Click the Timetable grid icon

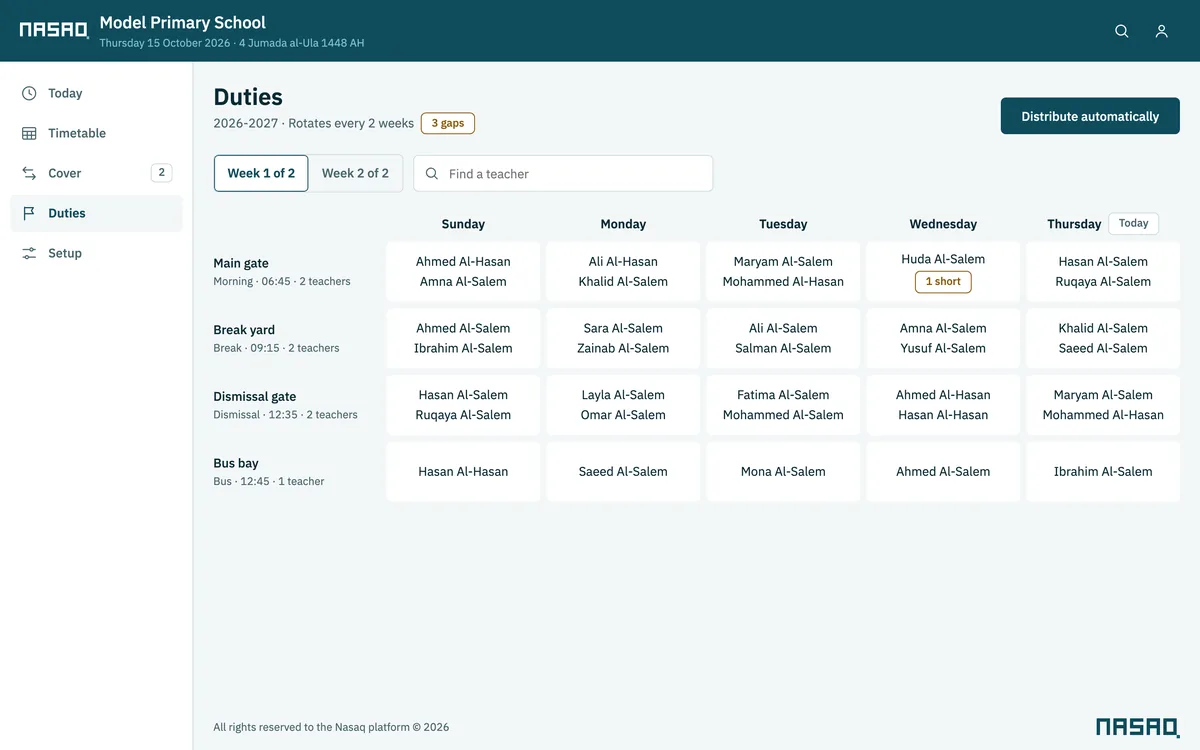pos(29,133)
